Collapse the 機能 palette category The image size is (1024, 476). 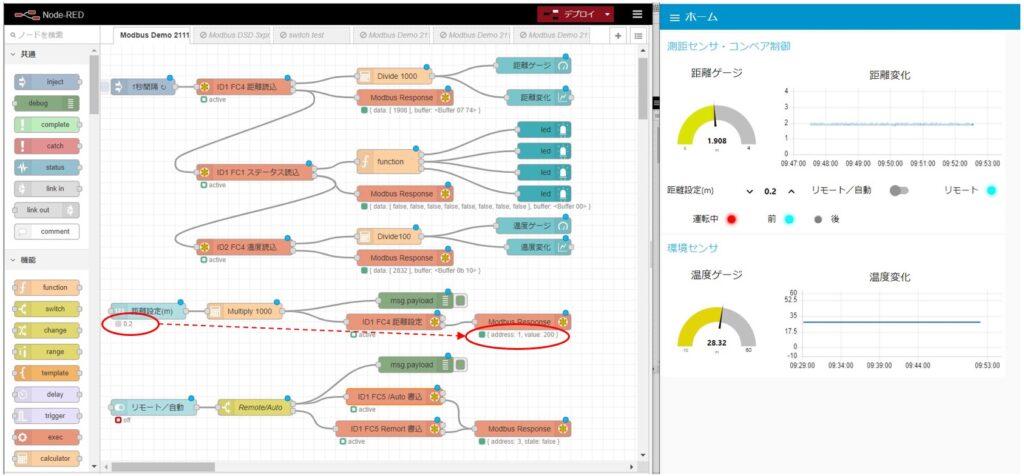(x=12, y=260)
